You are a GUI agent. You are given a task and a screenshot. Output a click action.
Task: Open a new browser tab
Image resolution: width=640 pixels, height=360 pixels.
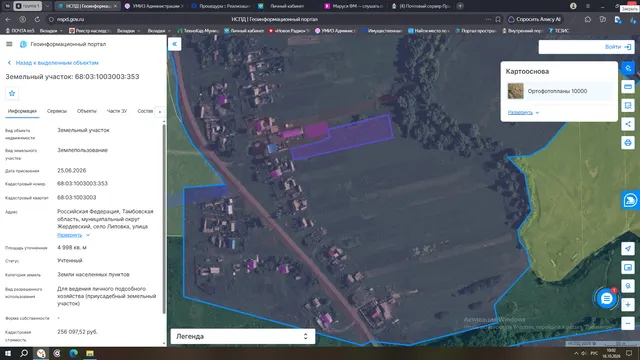point(460,6)
